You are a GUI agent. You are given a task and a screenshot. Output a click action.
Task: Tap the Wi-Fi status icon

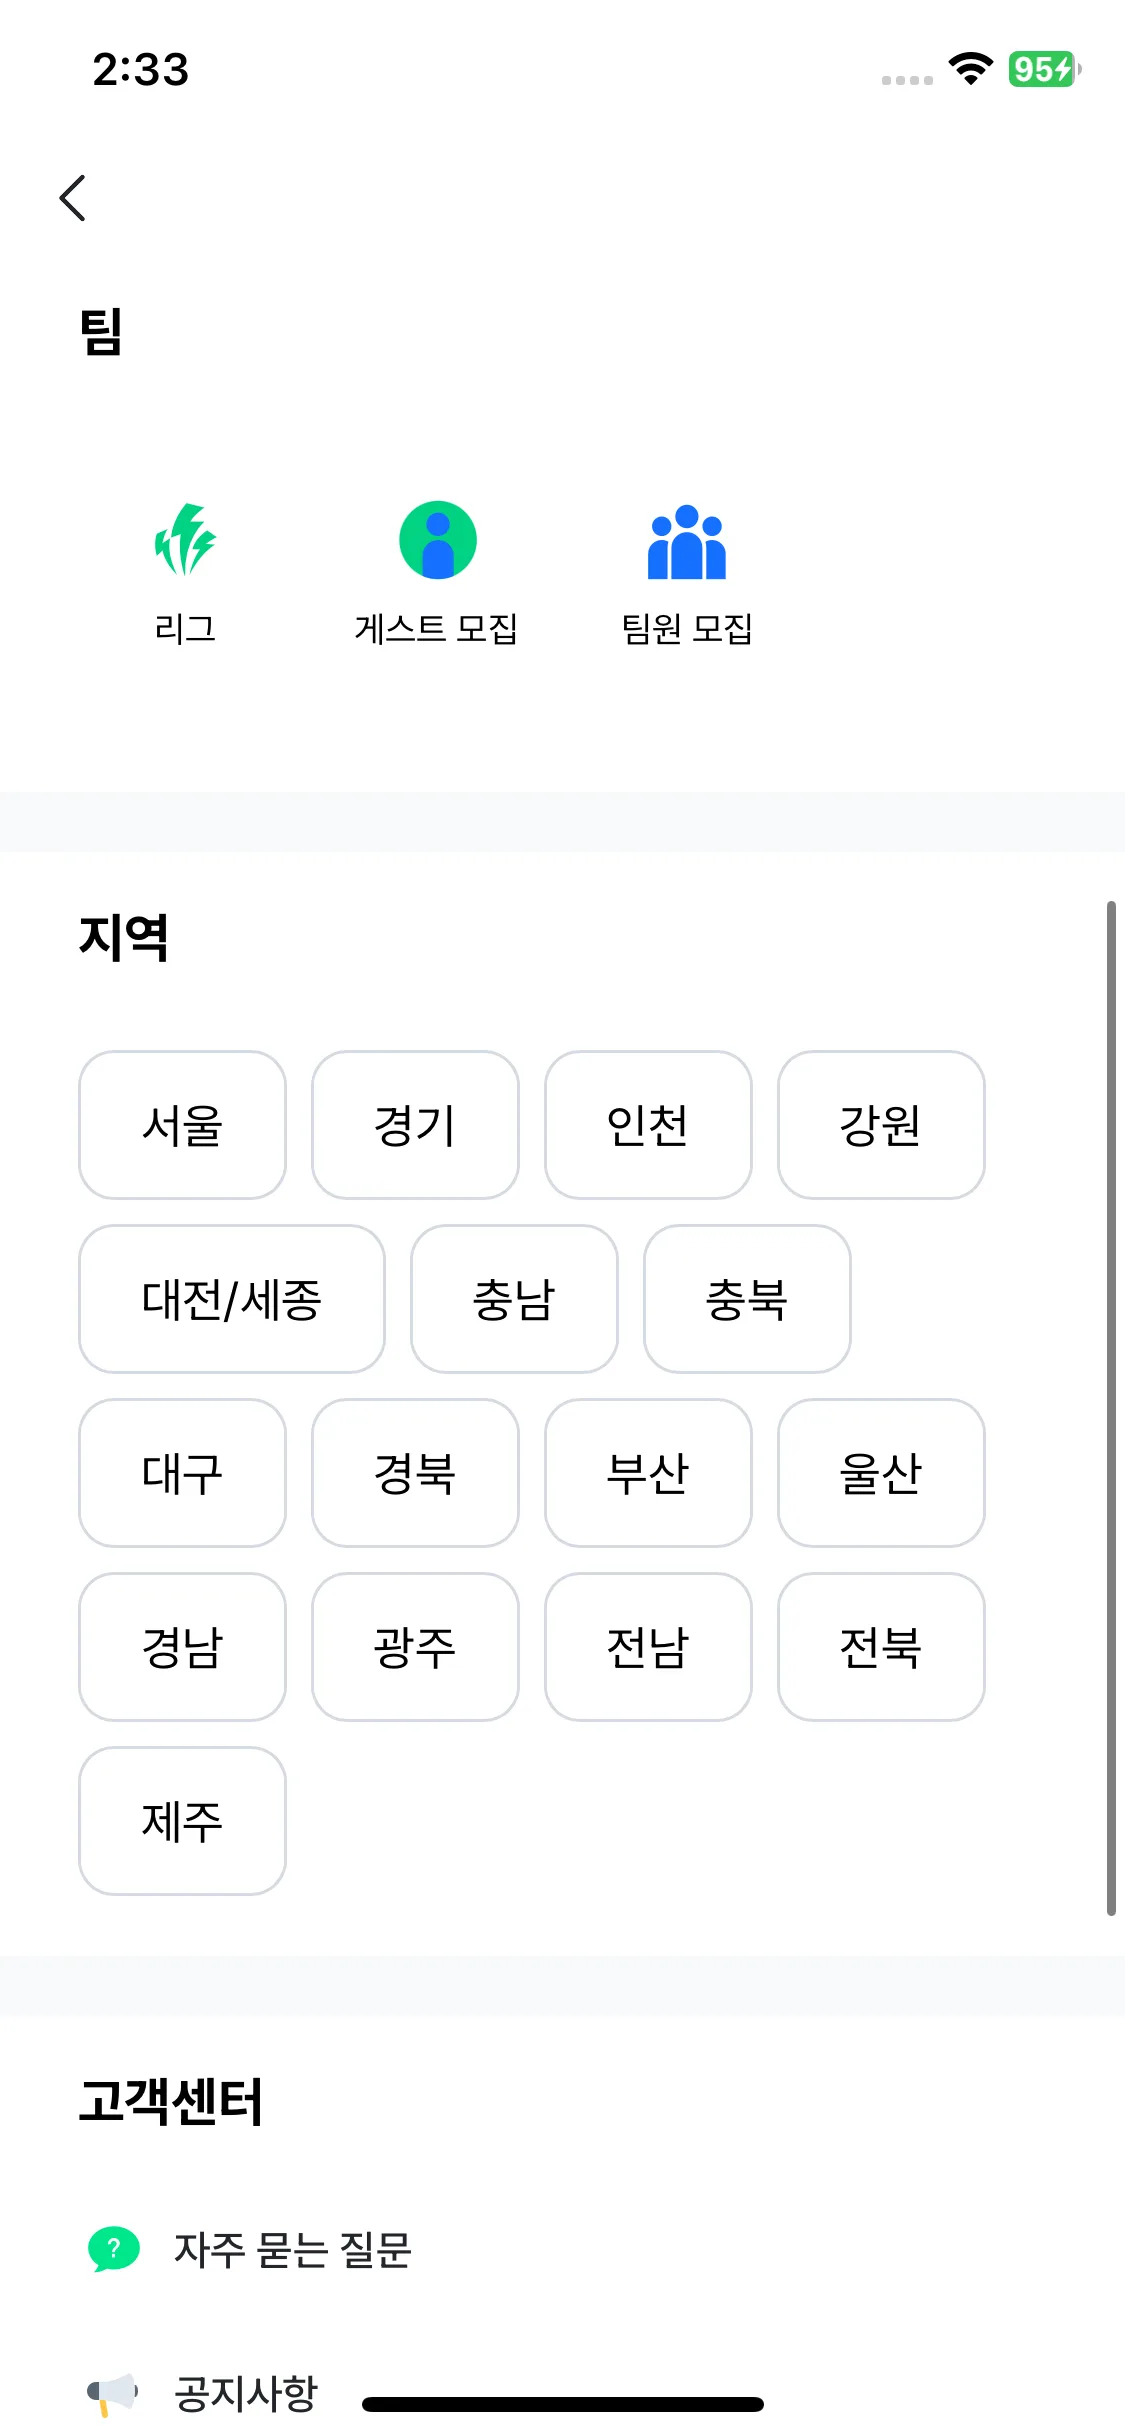[970, 69]
